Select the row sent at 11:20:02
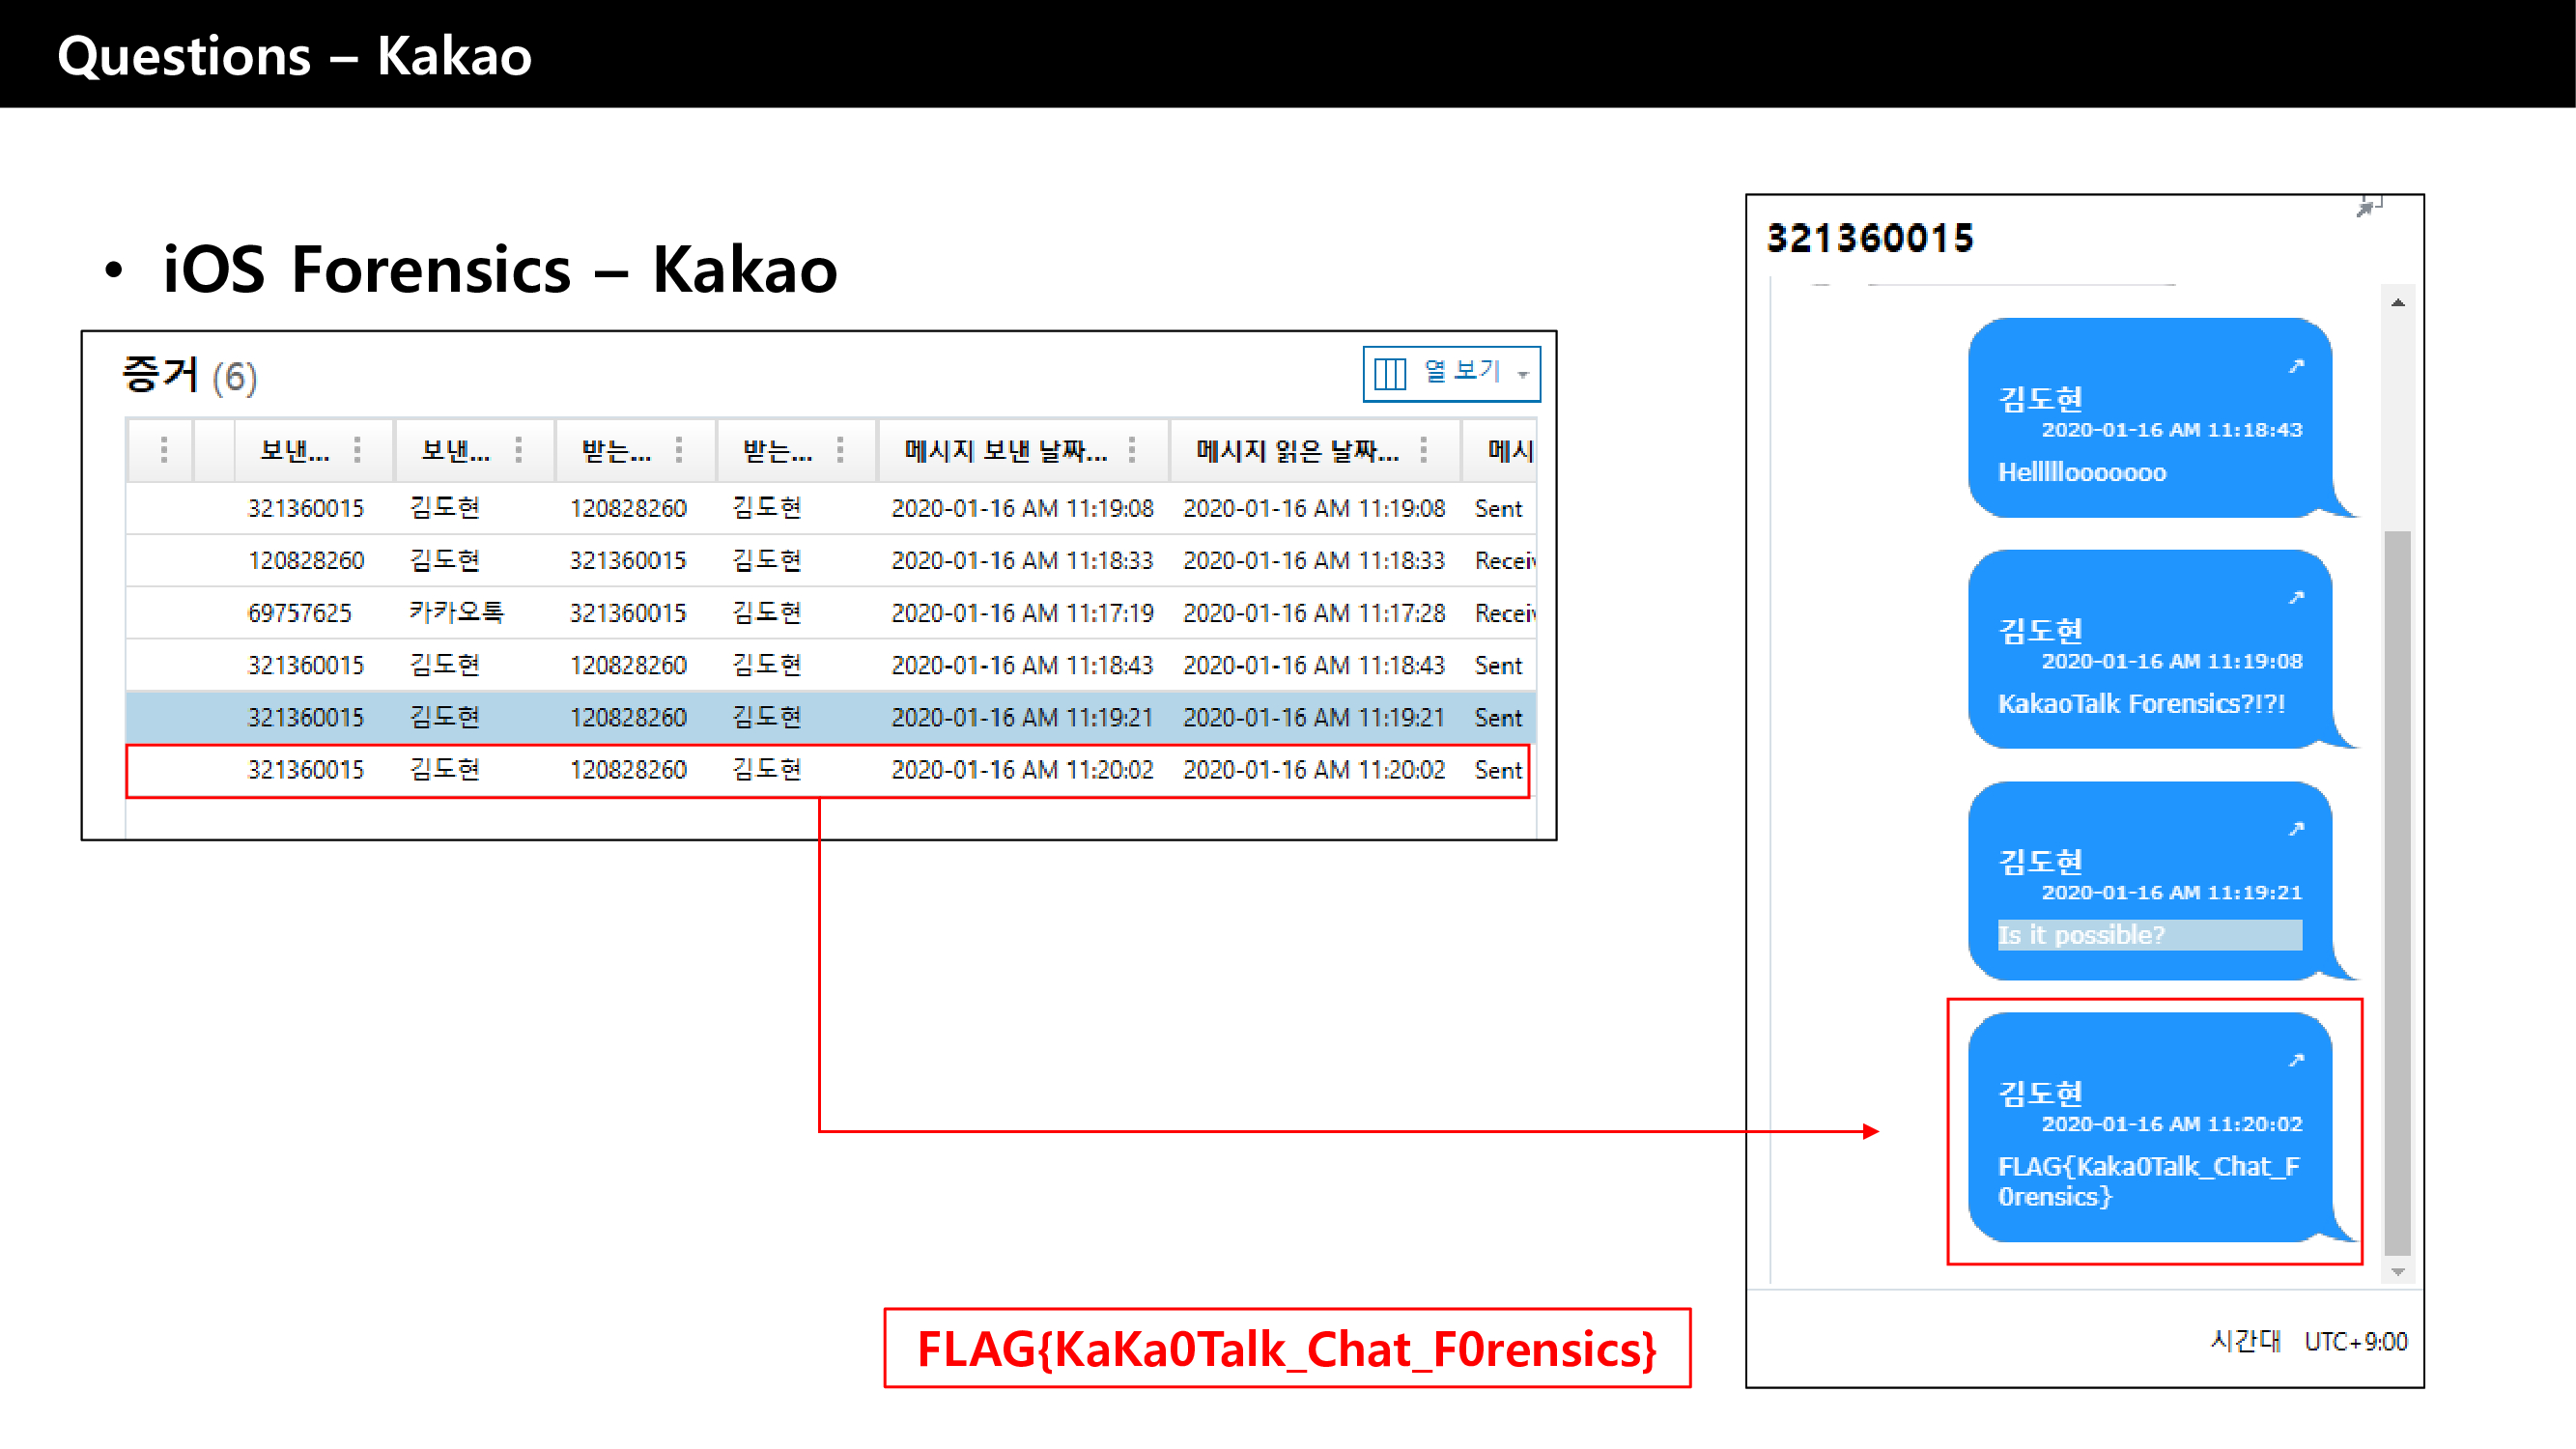2576x1449 pixels. (828, 770)
